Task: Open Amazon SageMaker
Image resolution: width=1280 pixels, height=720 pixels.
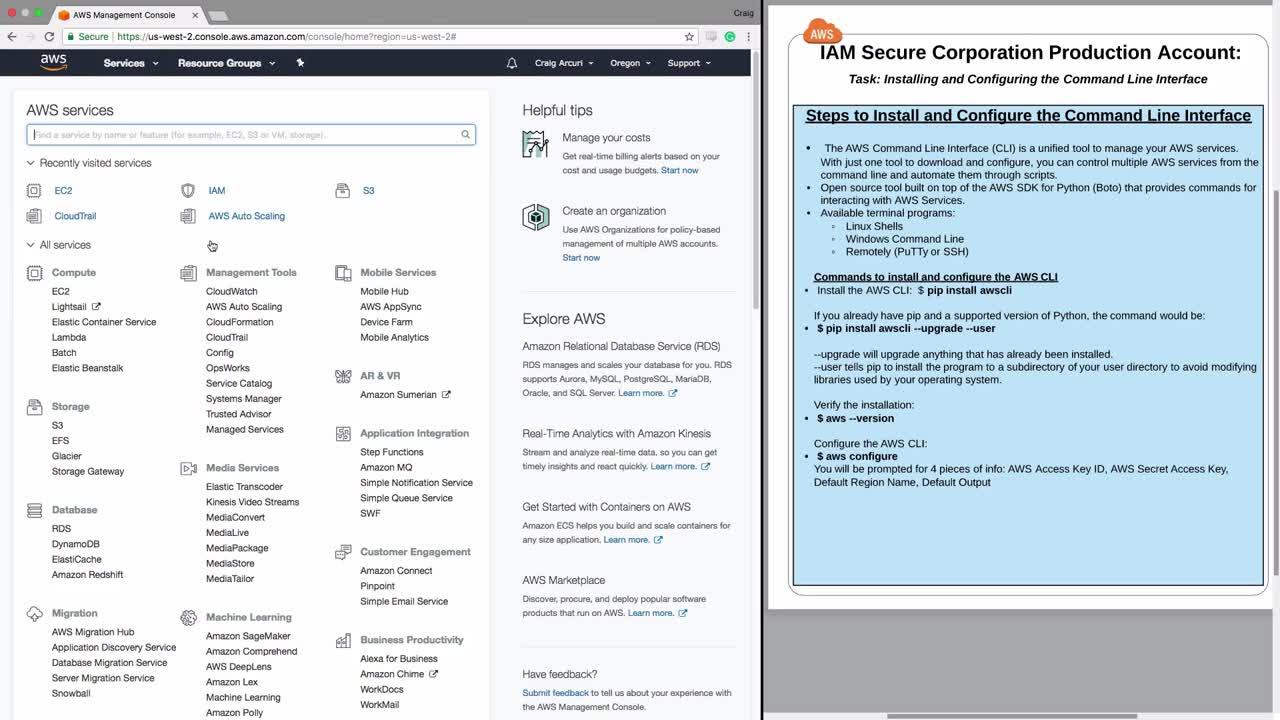Action: click(x=248, y=637)
